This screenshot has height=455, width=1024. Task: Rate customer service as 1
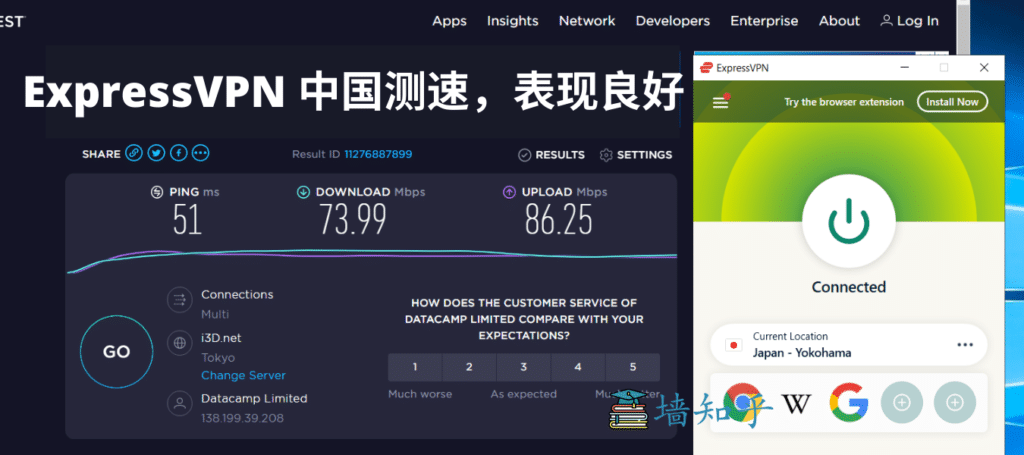(x=415, y=368)
